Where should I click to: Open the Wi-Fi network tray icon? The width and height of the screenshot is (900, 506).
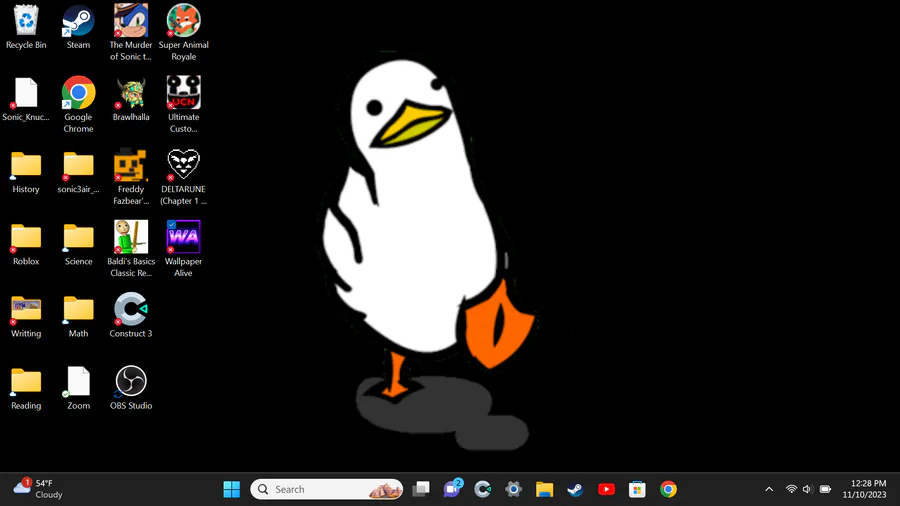(x=792, y=489)
